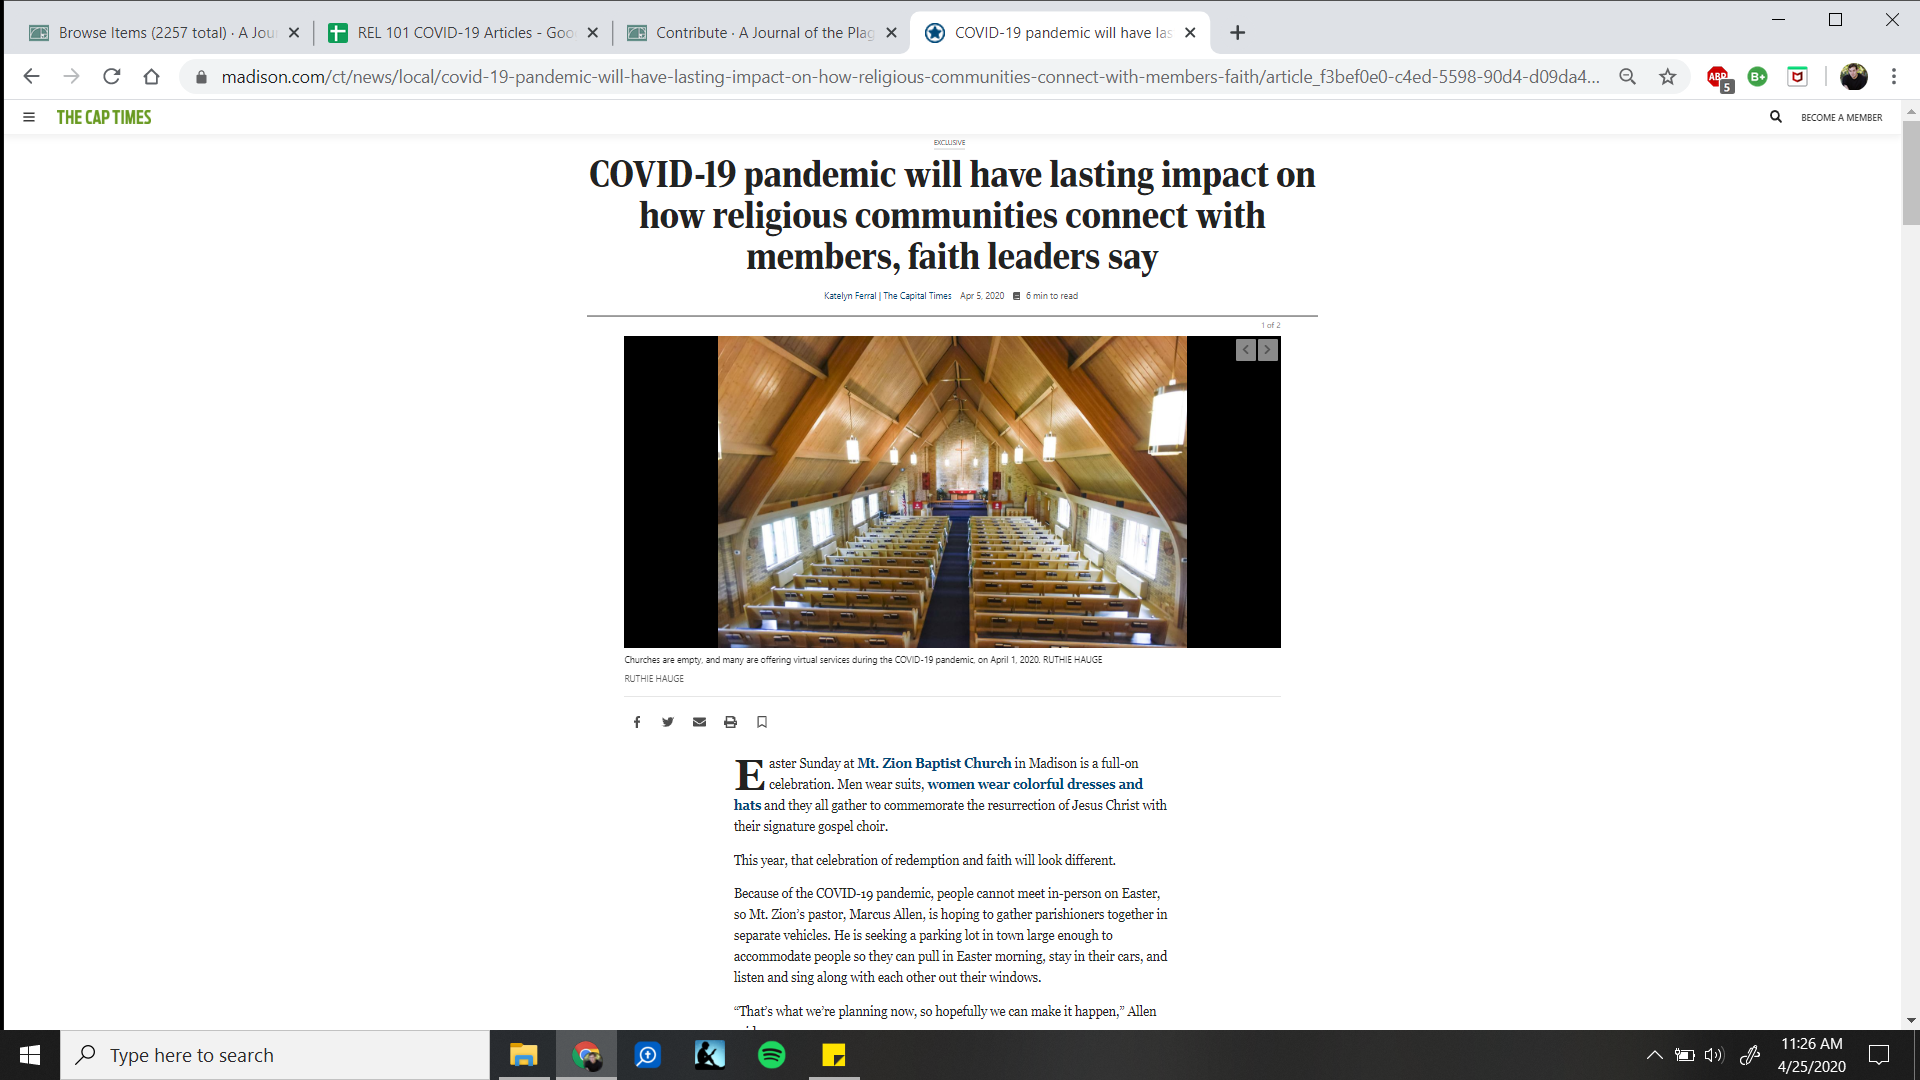The image size is (1920, 1080).
Task: Save article with the bookmark icon
Action: tap(762, 722)
